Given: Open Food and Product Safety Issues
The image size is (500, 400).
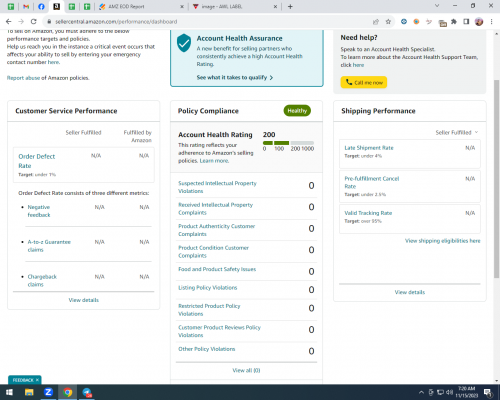Looking at the screenshot, I should (217, 269).
